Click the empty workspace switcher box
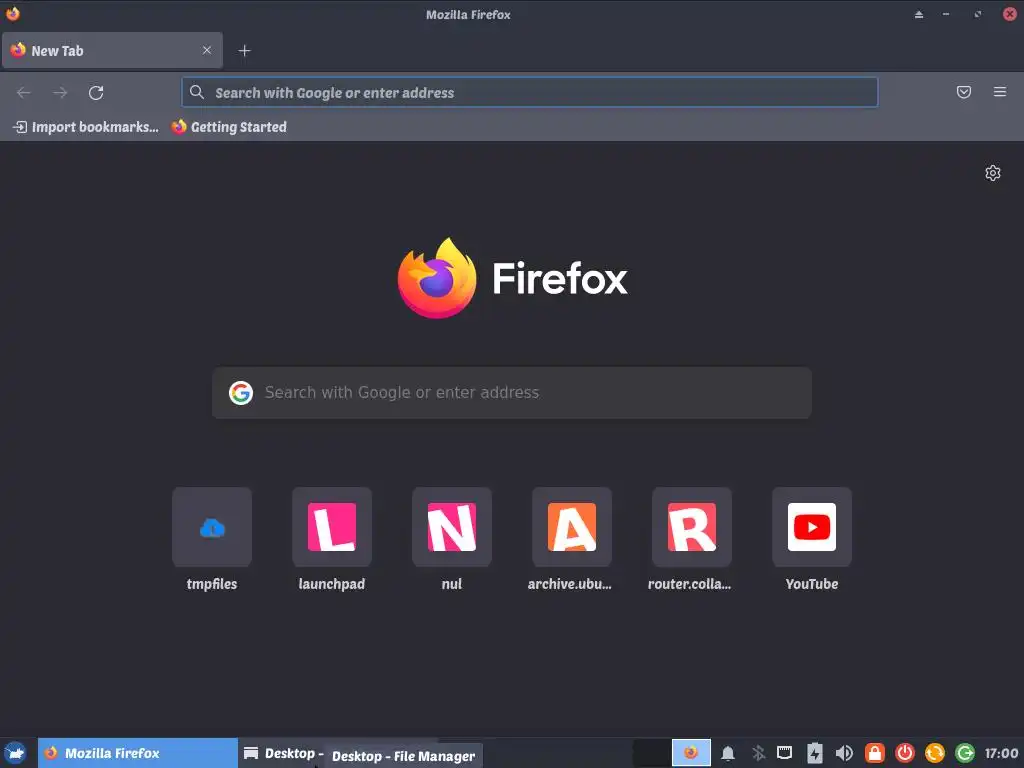Screen dimensions: 1024x768 652,753
